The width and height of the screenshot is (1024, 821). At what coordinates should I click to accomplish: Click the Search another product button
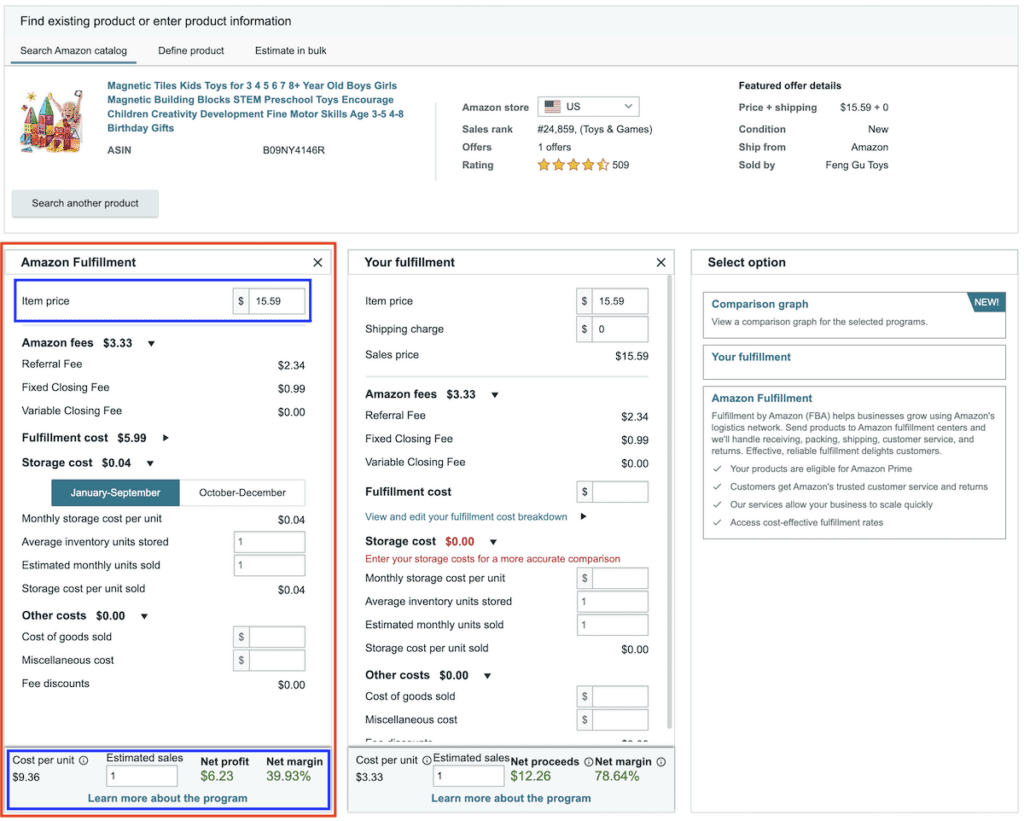coord(84,203)
